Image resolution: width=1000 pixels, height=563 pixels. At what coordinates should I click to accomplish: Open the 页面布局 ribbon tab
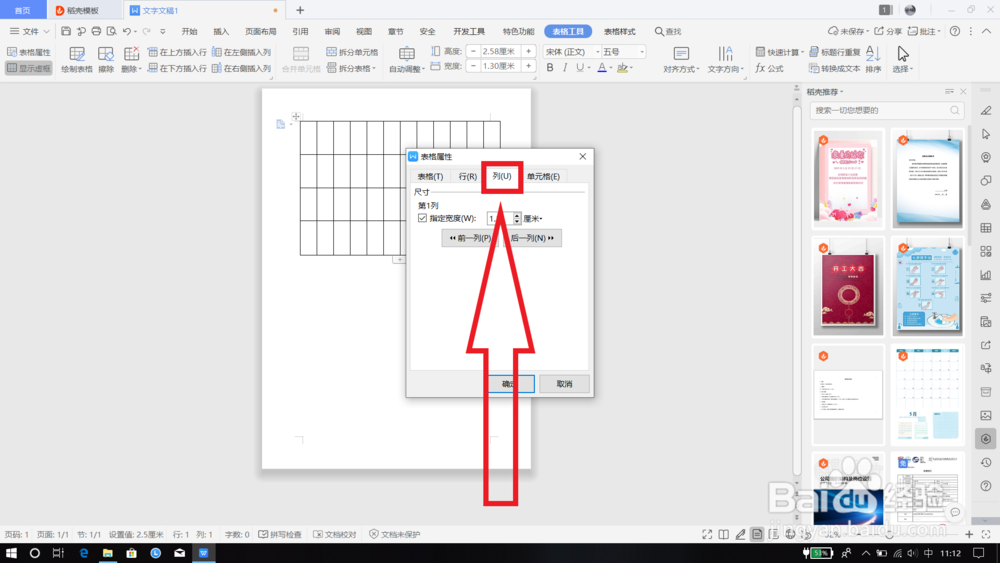point(261,31)
